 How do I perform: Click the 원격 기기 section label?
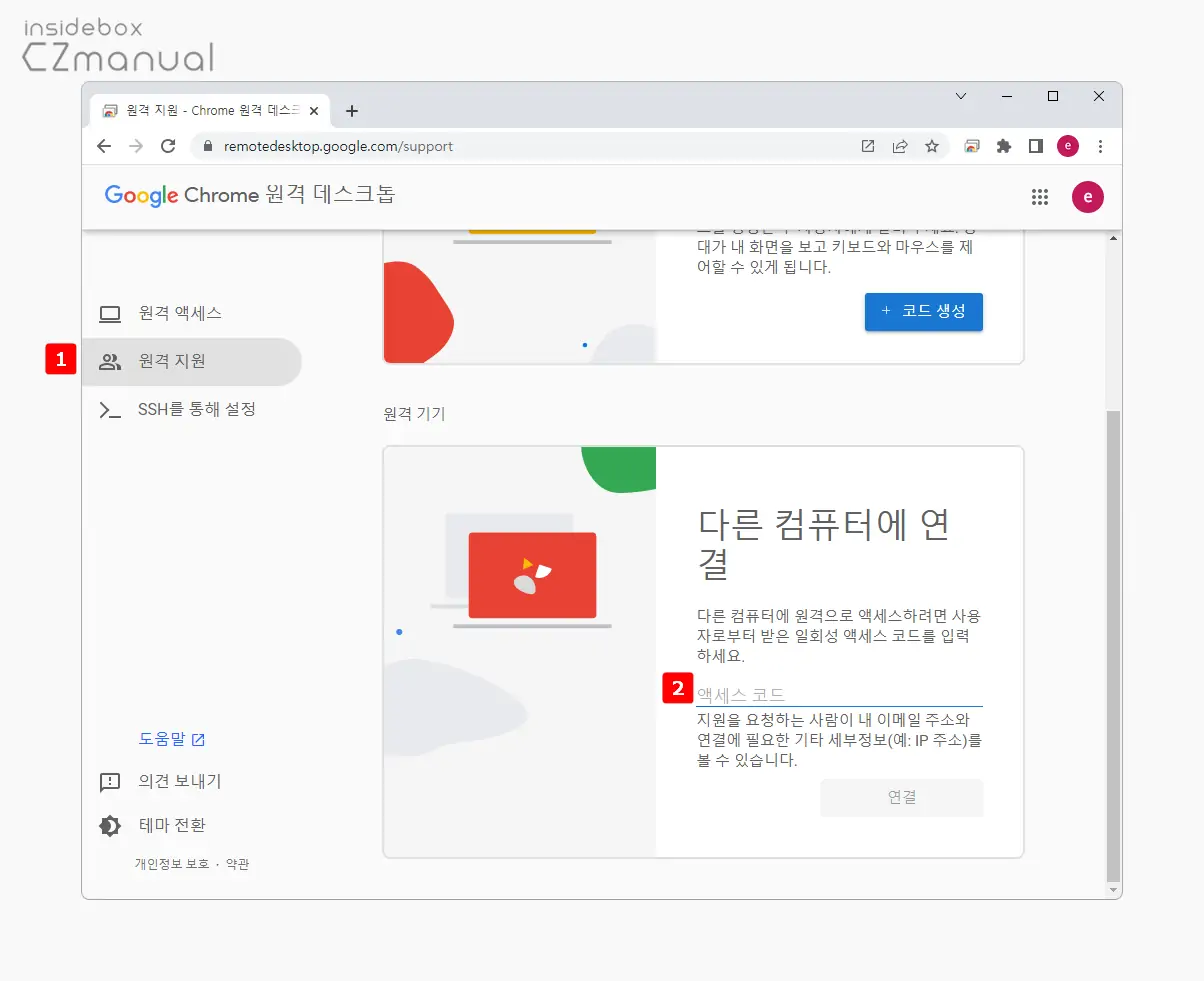414,414
